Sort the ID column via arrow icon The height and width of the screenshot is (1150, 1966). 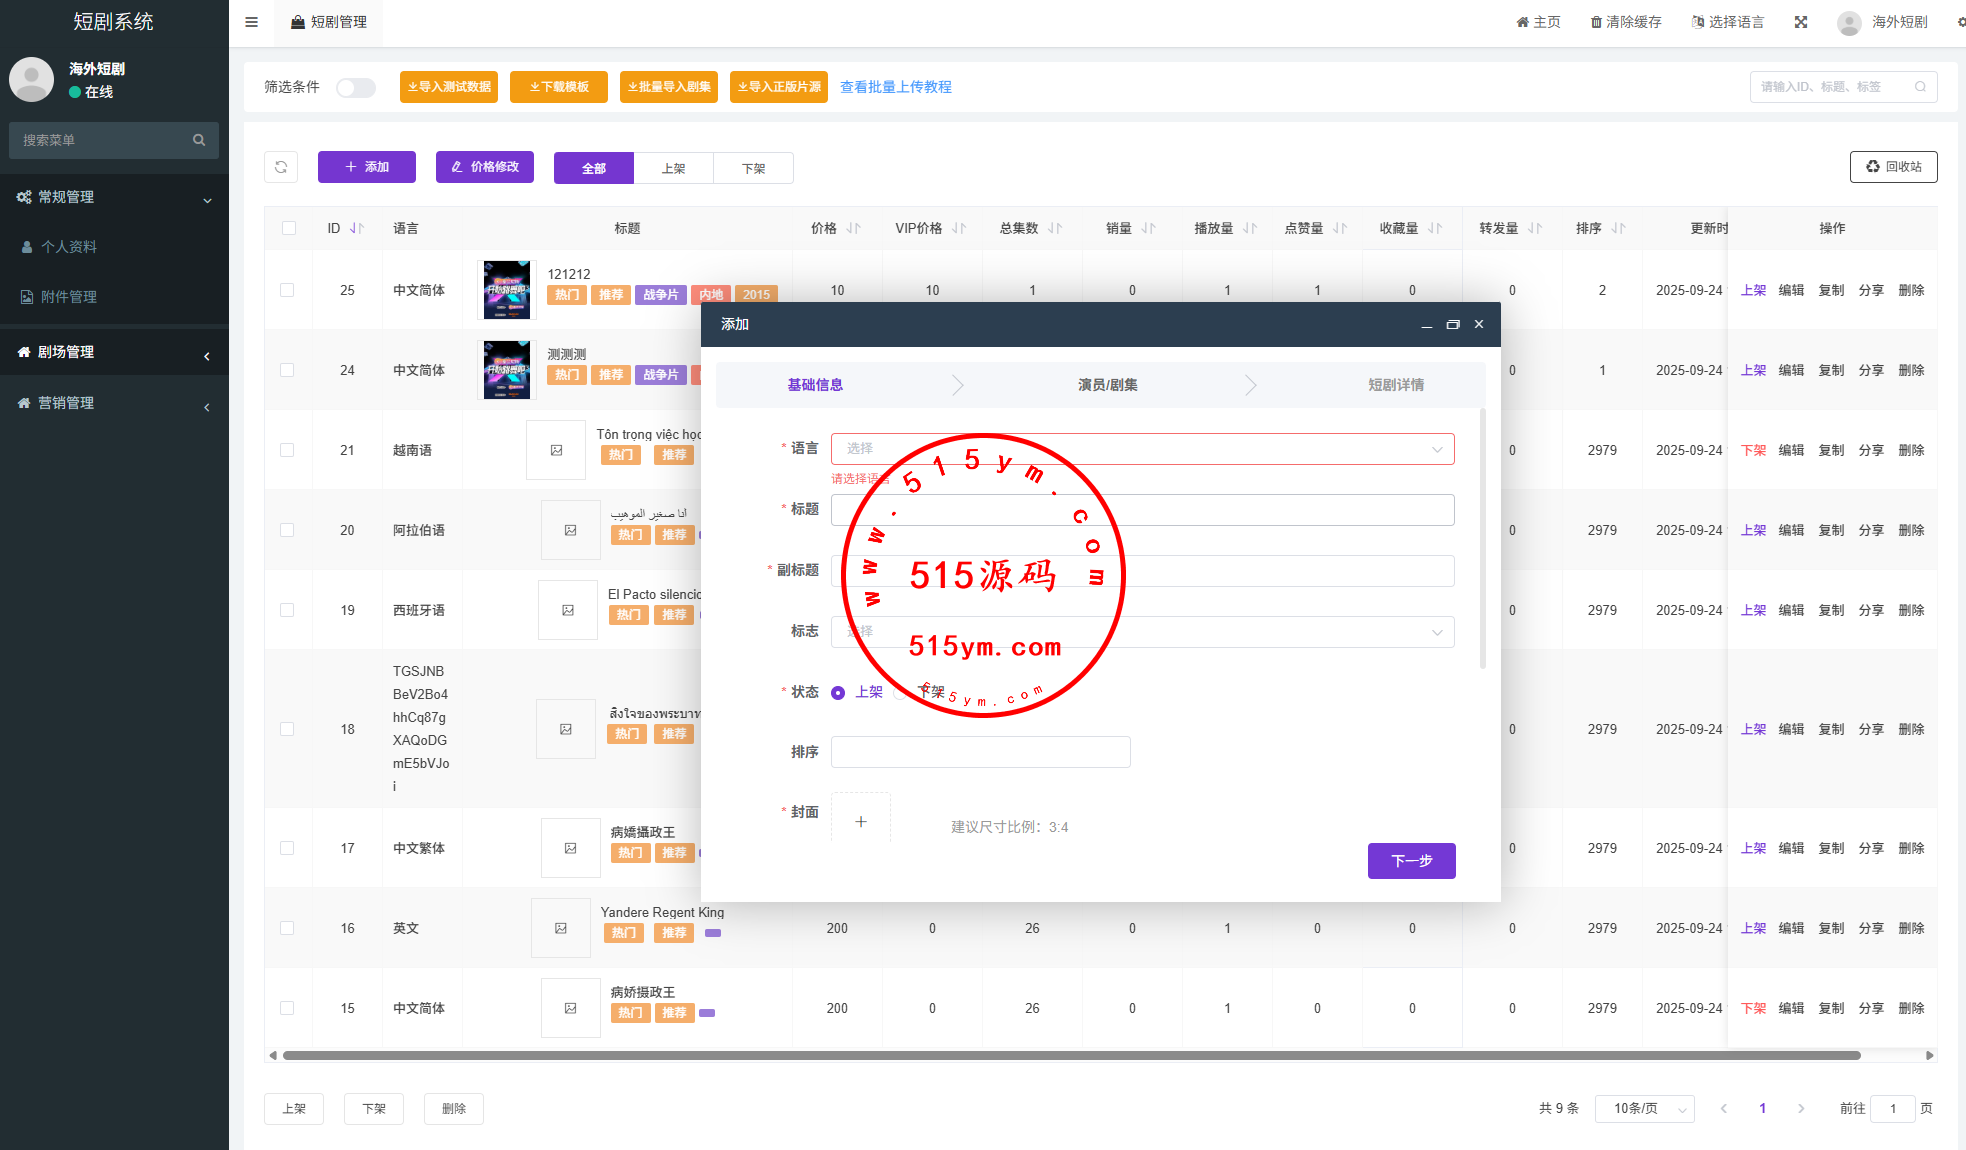[357, 229]
